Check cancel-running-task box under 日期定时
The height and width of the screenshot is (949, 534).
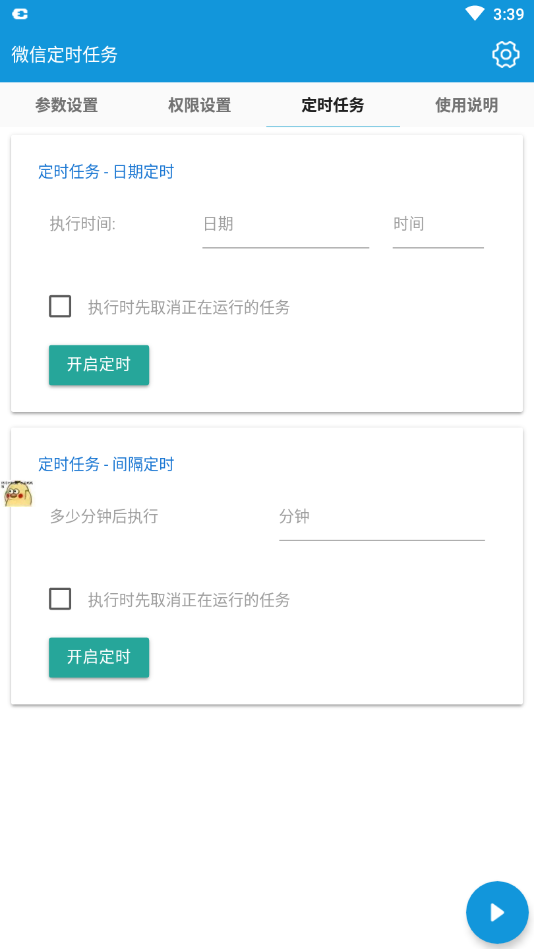tap(60, 306)
